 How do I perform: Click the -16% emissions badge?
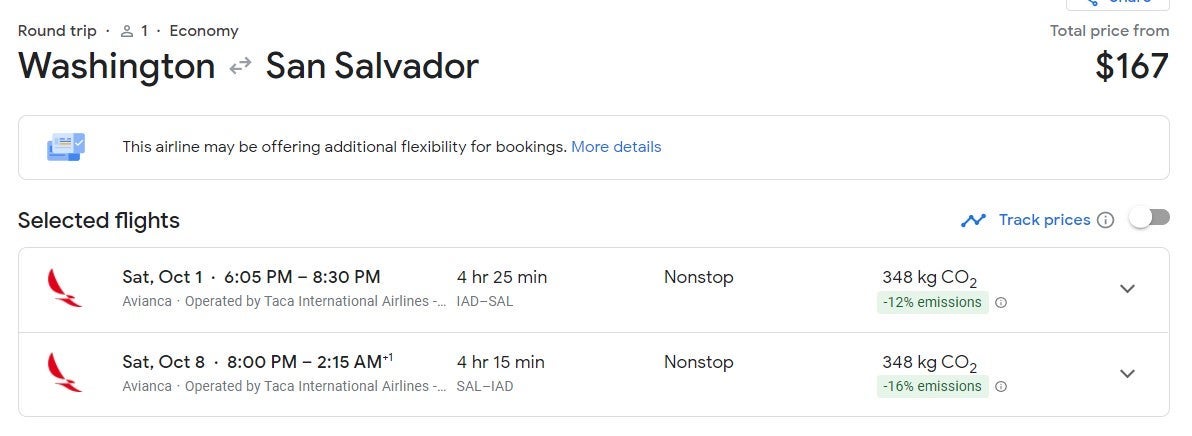coord(932,386)
